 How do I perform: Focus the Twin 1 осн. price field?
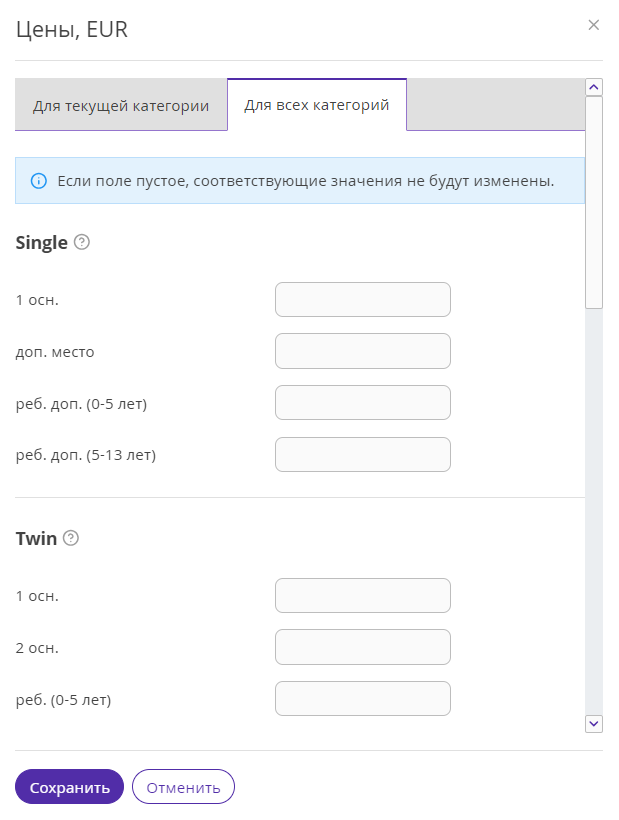363,595
